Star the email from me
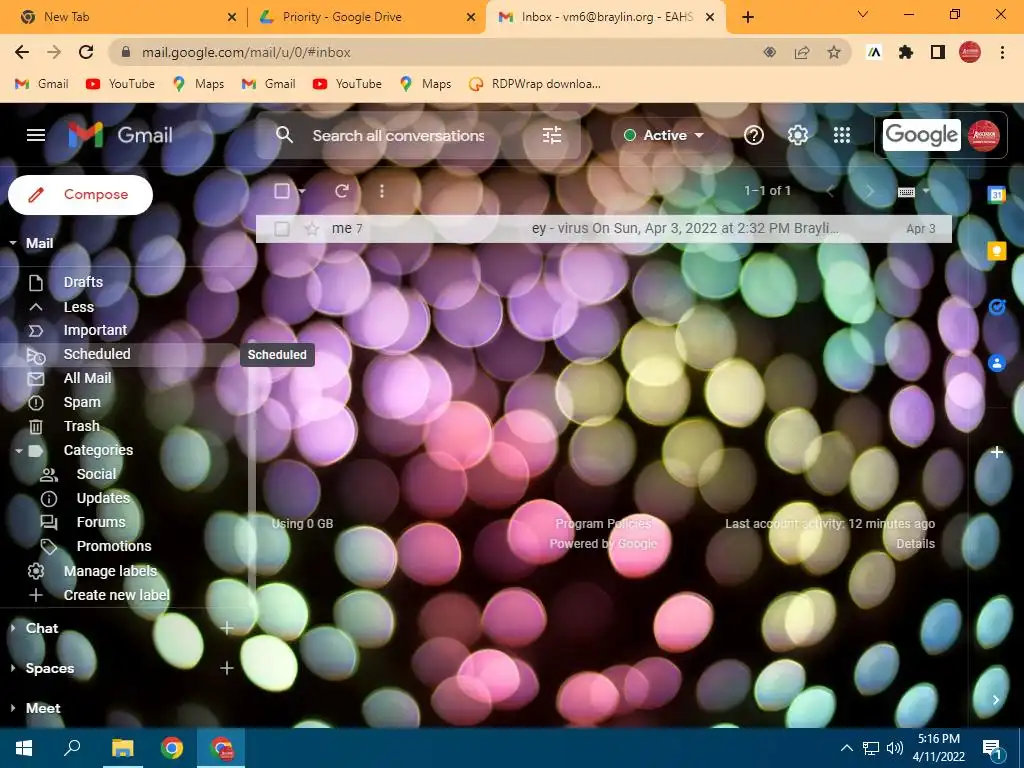The image size is (1024, 768). coord(312,229)
